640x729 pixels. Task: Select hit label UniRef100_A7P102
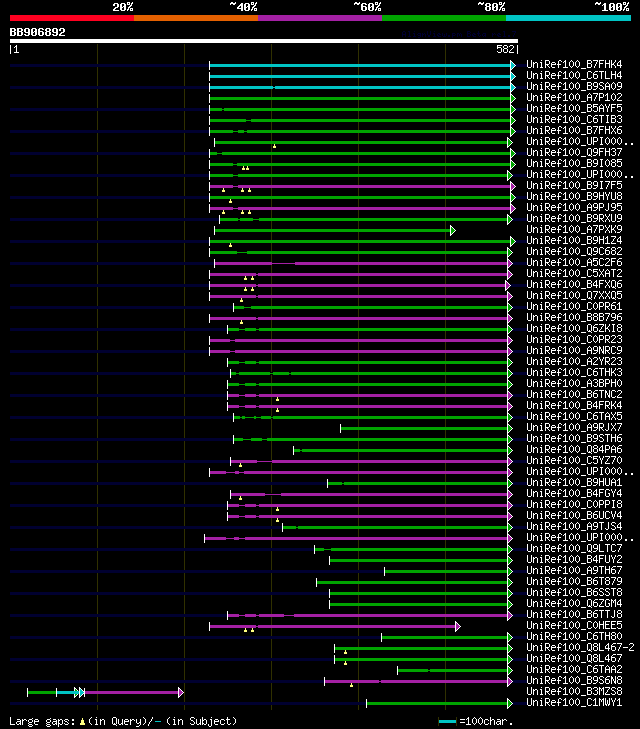tap(574, 97)
